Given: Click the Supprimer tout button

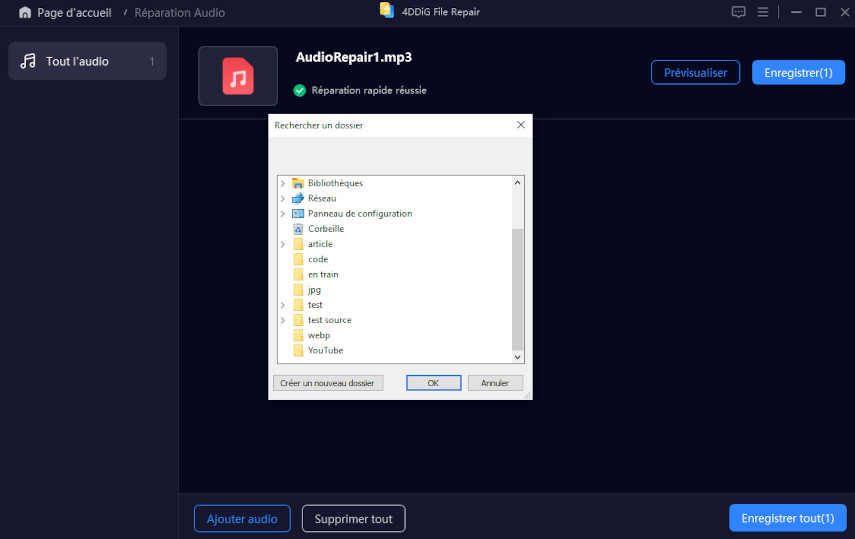Looking at the screenshot, I should pyautogui.click(x=353, y=519).
